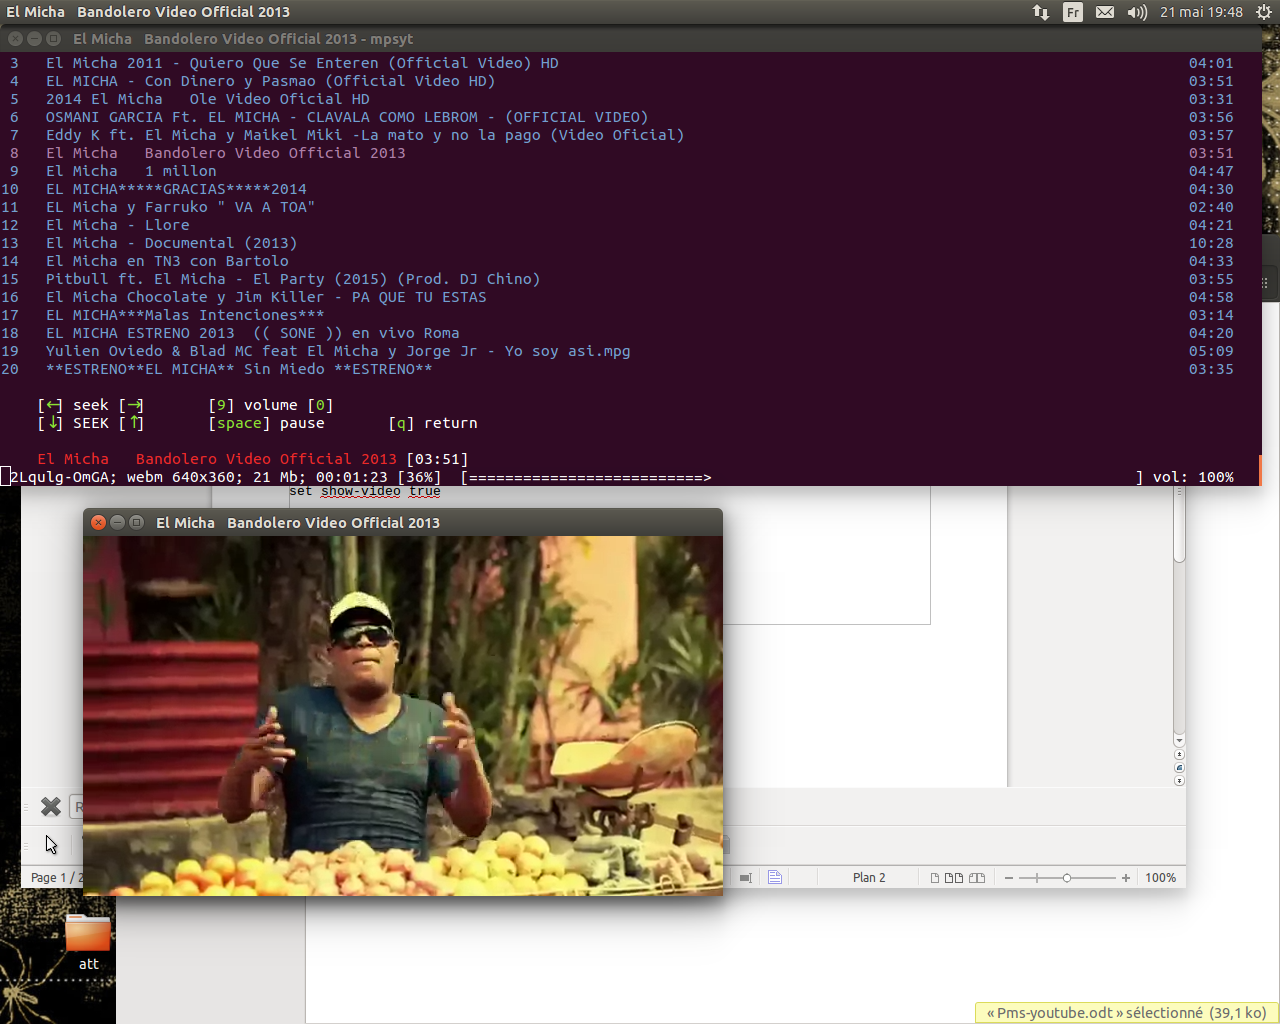This screenshot has height=1024, width=1280.
Task: Click the 100% zoom percentage field
Action: (1160, 878)
